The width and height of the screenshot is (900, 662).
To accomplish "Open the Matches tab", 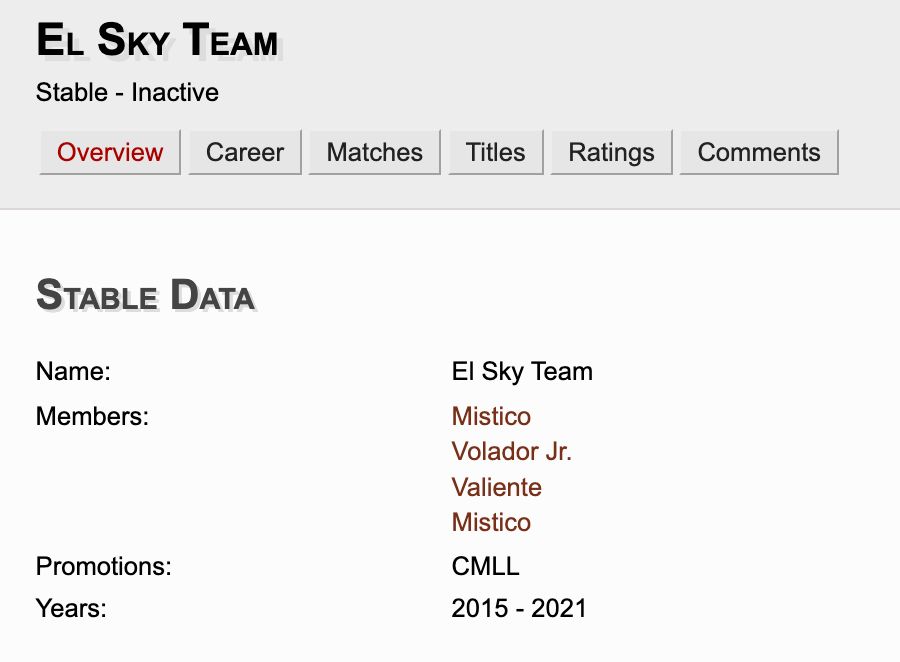I will click(374, 152).
